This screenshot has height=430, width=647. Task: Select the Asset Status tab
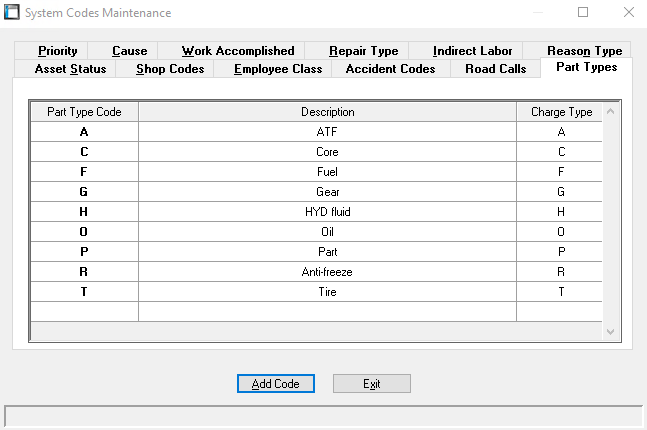coord(70,69)
